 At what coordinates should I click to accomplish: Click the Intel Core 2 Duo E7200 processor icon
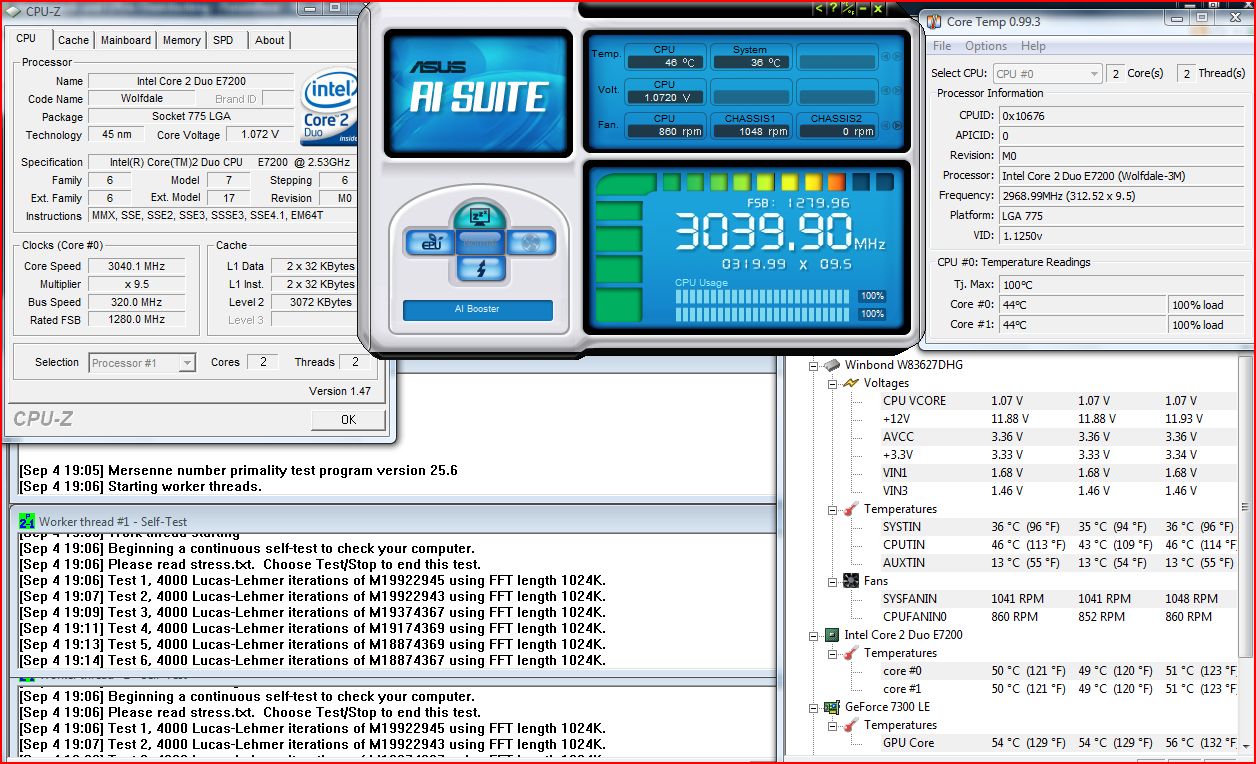pos(831,635)
